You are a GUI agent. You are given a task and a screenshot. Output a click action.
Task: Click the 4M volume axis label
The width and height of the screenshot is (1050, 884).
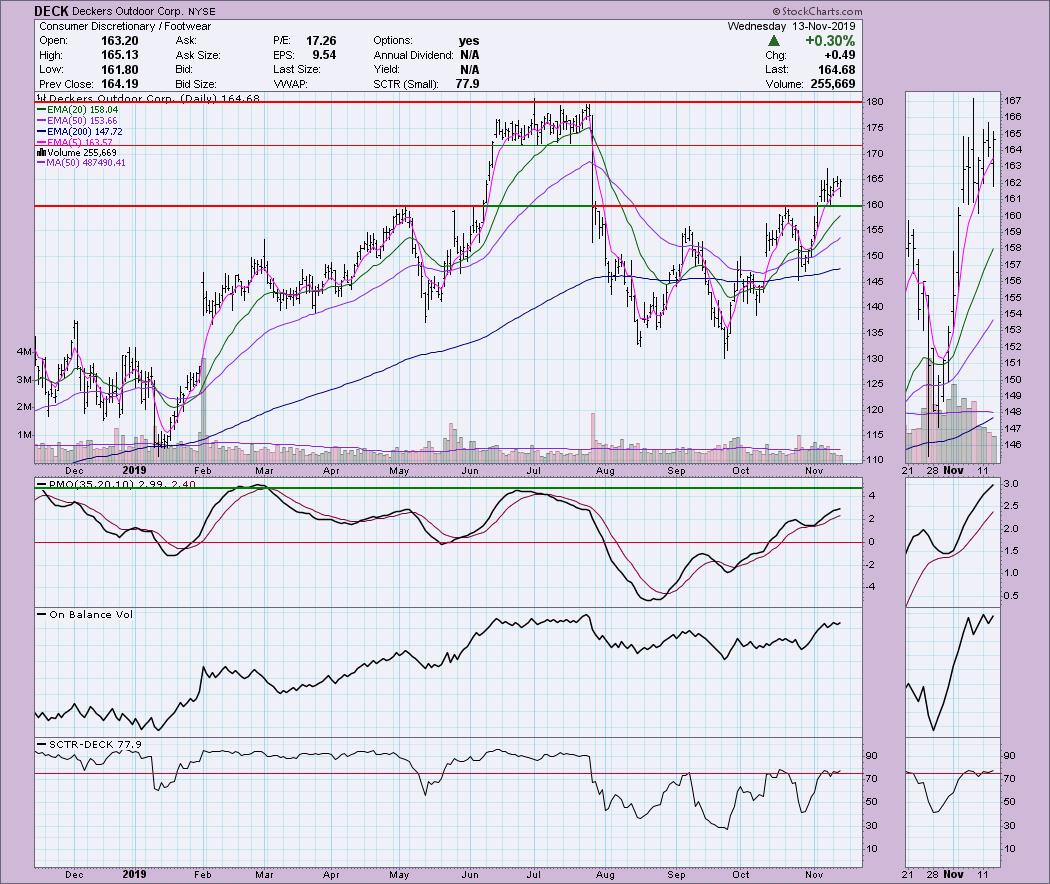pos(23,352)
